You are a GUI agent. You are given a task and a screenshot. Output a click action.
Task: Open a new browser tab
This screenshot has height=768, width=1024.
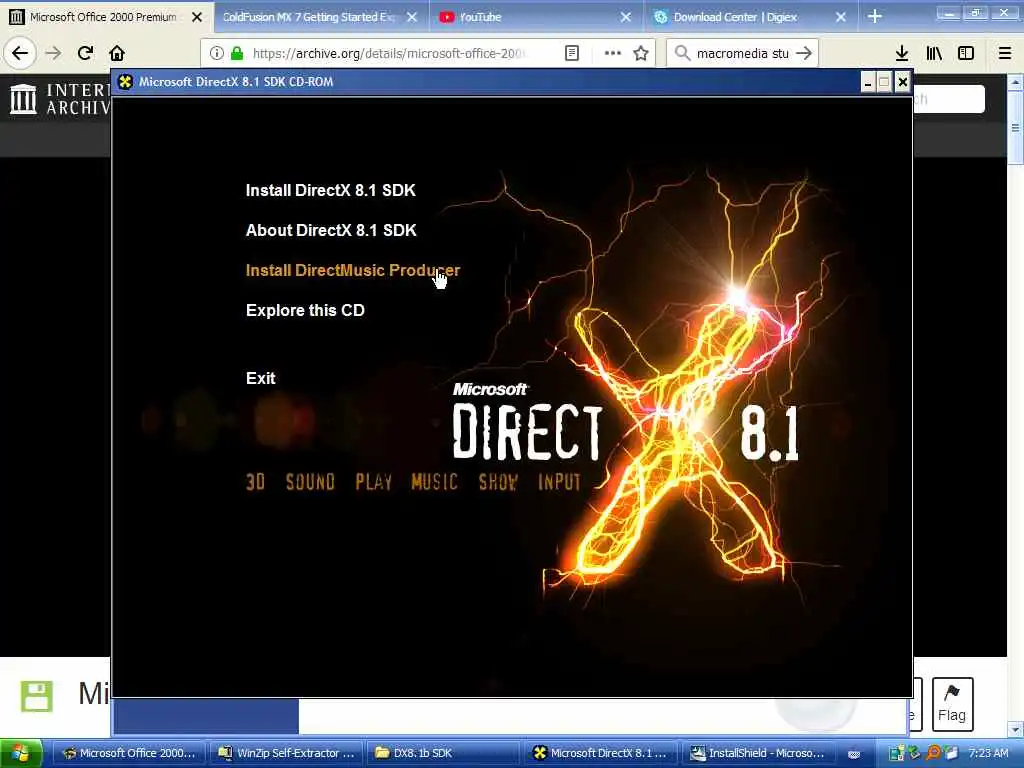tap(875, 17)
